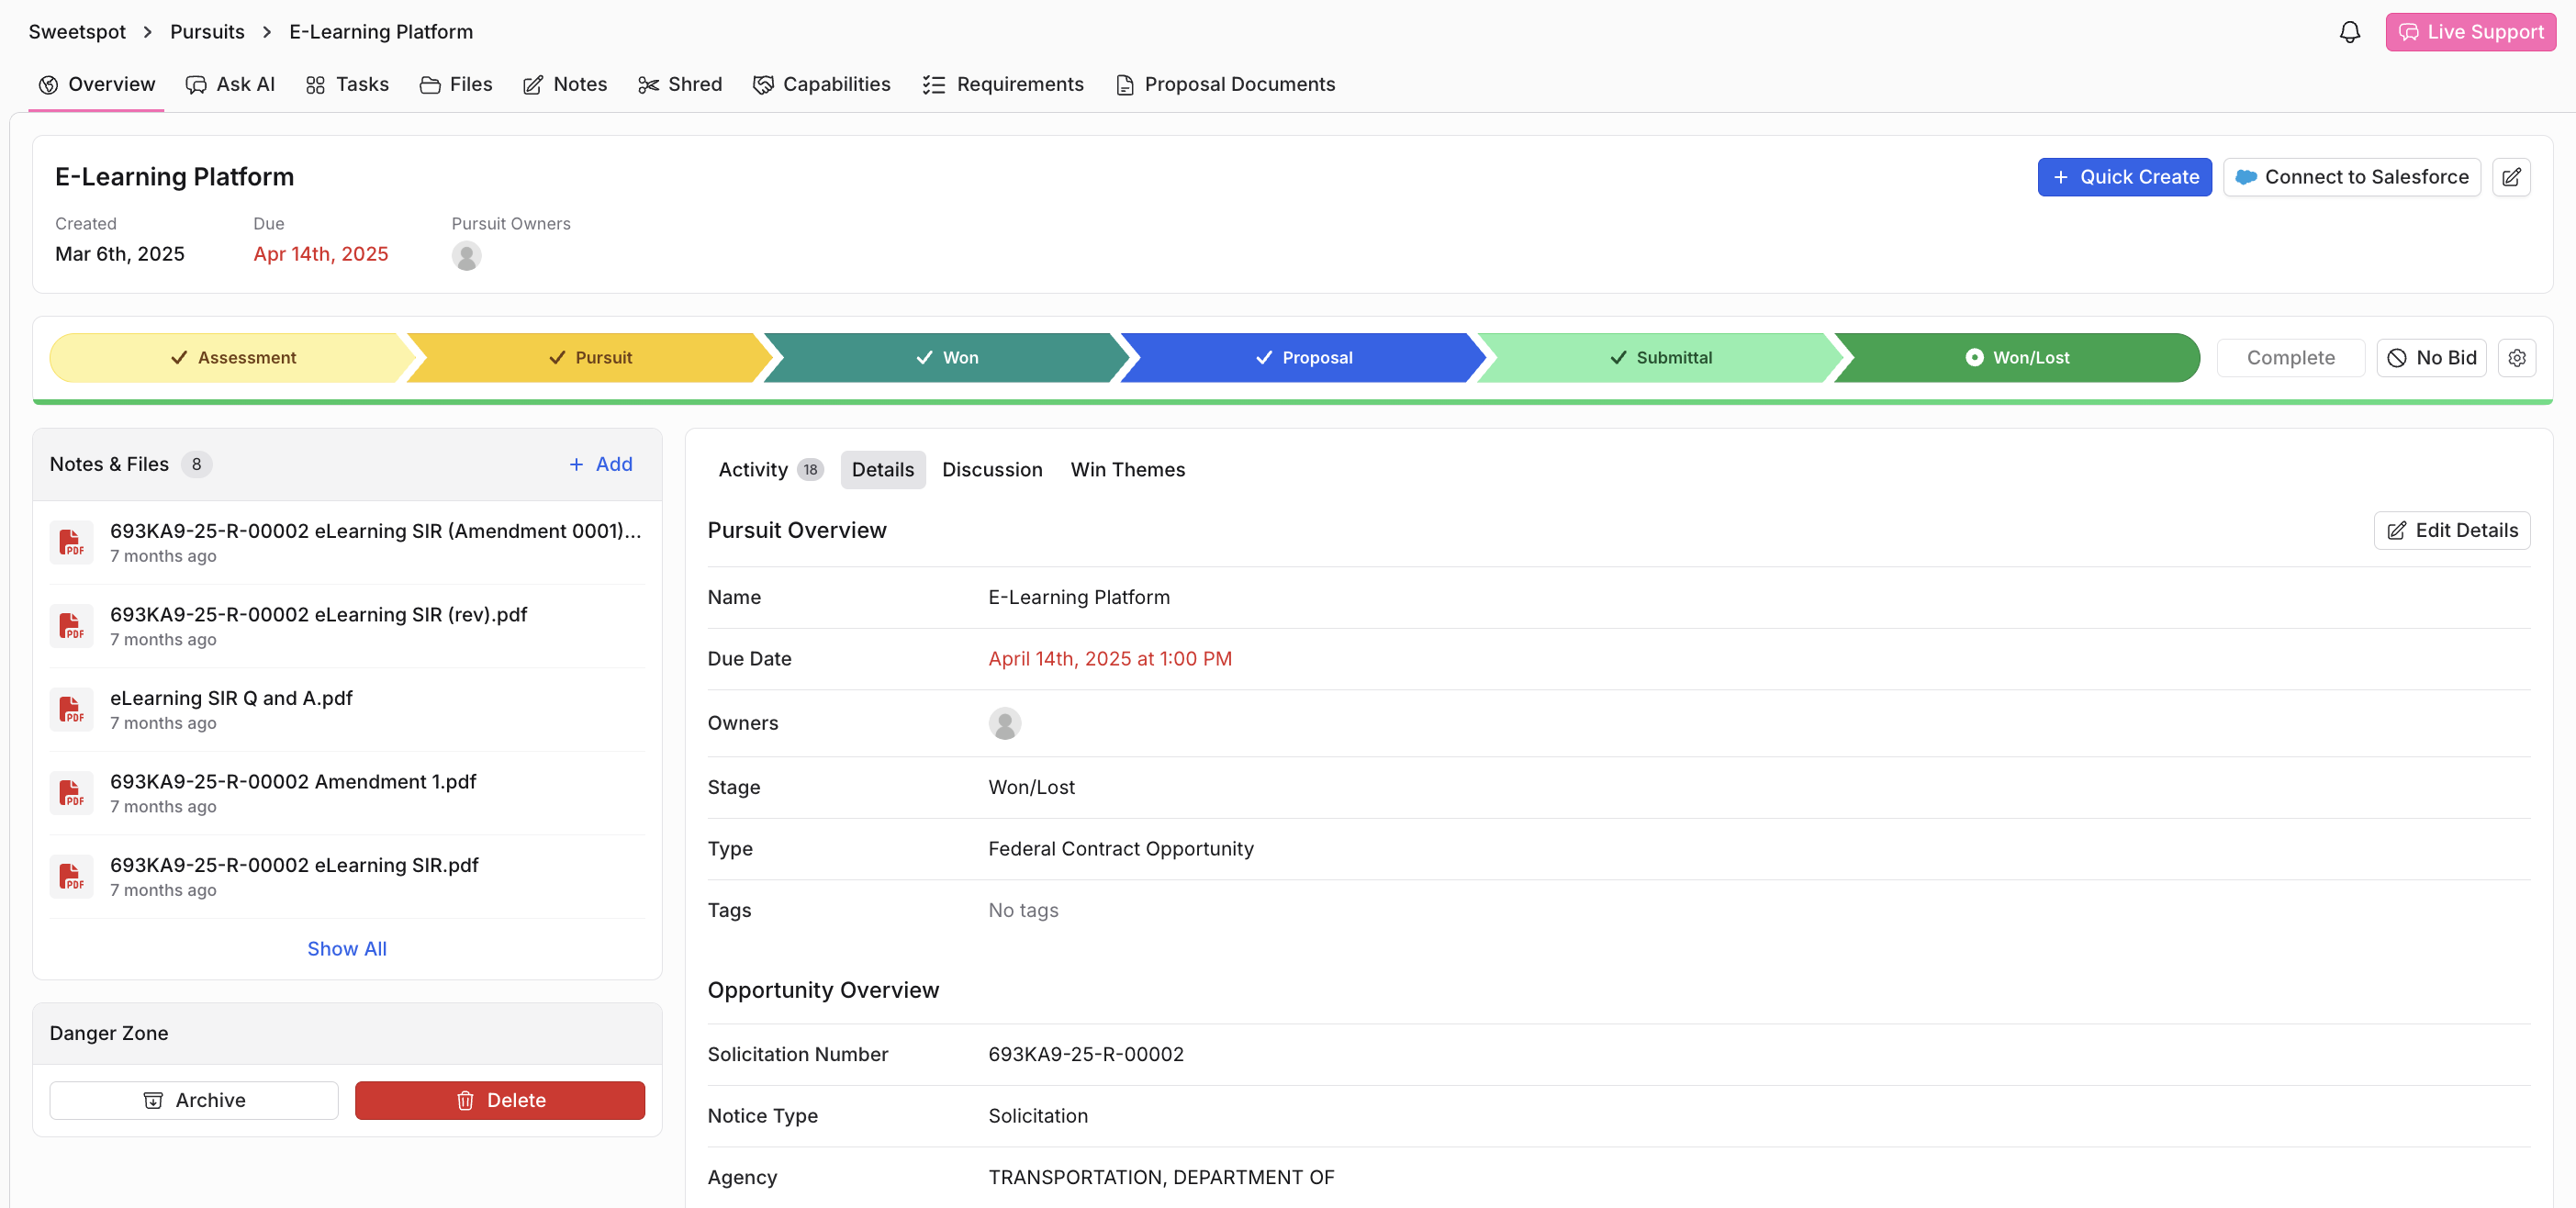Image resolution: width=2576 pixels, height=1208 pixels.
Task: Click Add in Notes & Files panel
Action: (600, 464)
